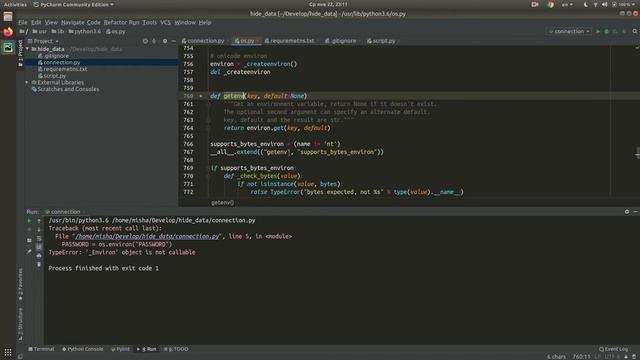Select requiremetns.txt in the project tree
The image size is (640, 360).
62,69
